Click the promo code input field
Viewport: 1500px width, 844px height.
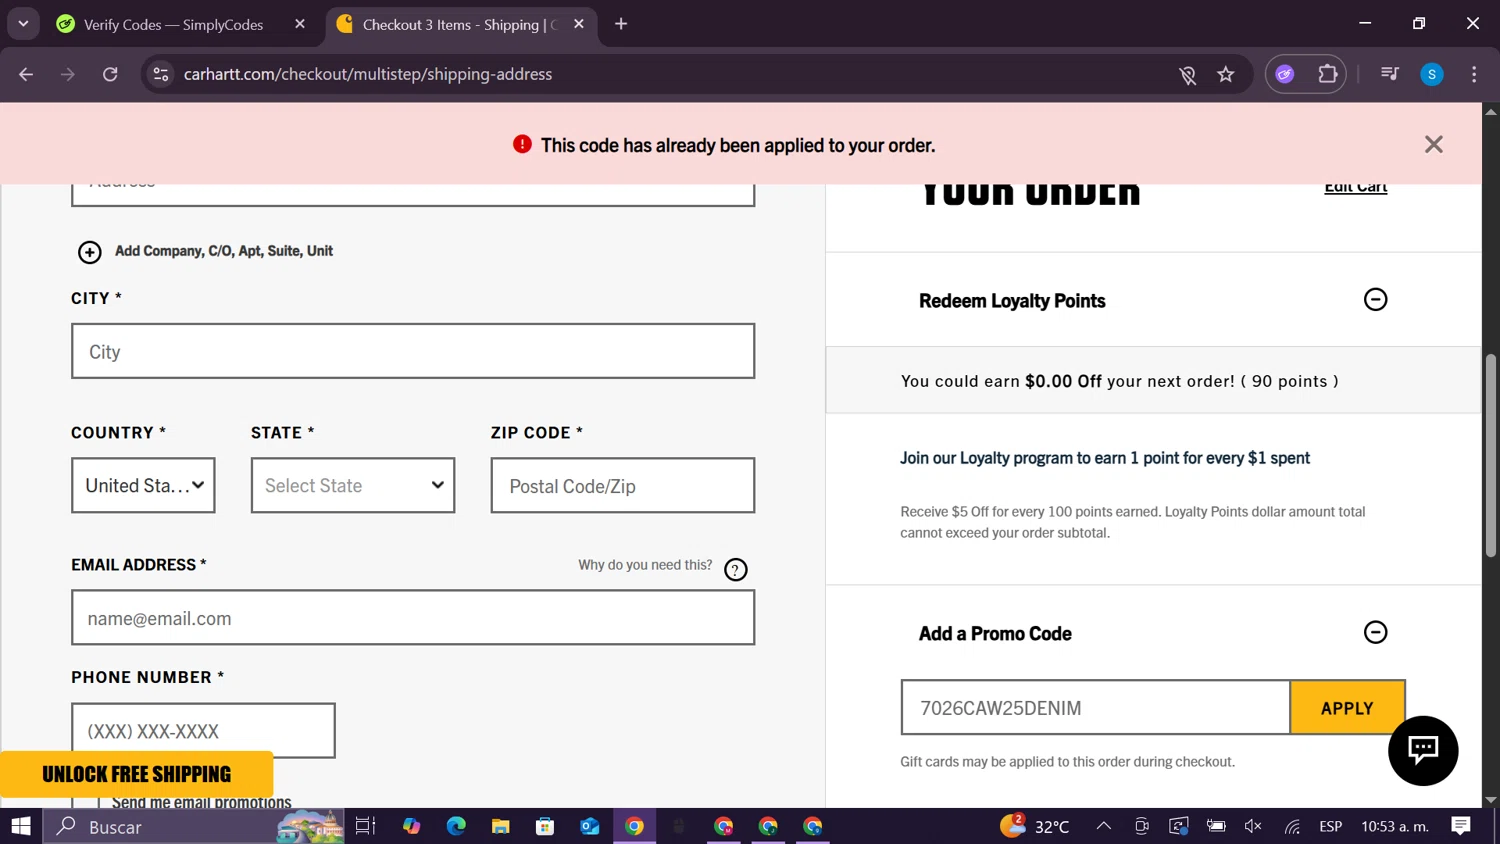(x=1096, y=707)
